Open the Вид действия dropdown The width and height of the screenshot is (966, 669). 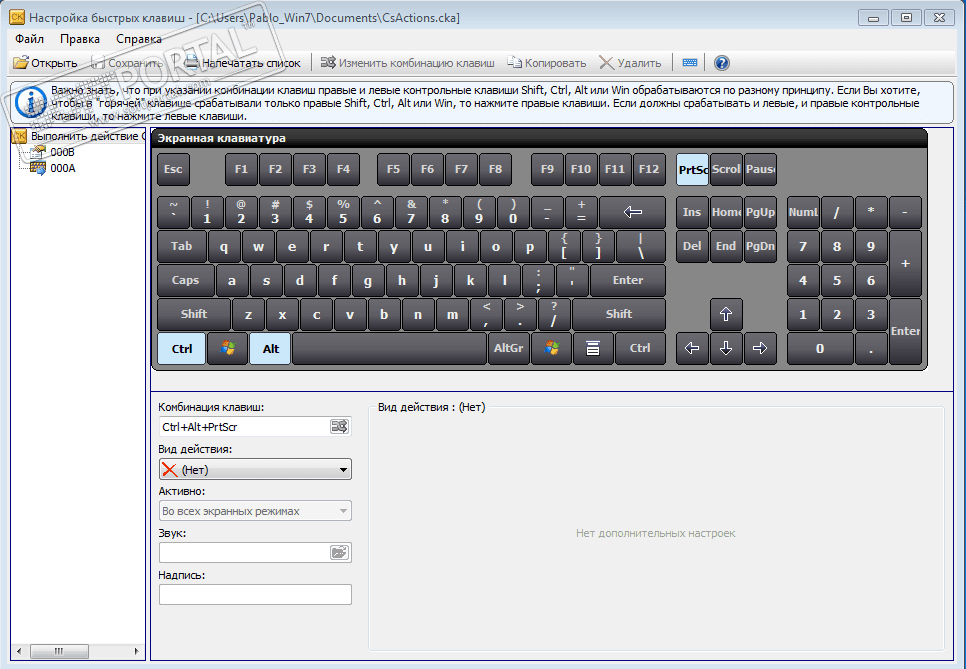coord(256,469)
